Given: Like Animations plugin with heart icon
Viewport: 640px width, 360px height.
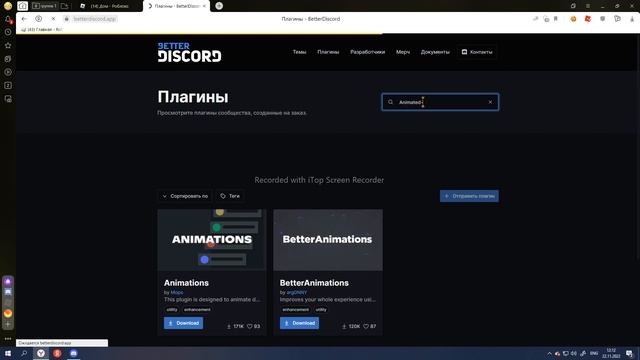Looking at the screenshot, I should point(250,326).
